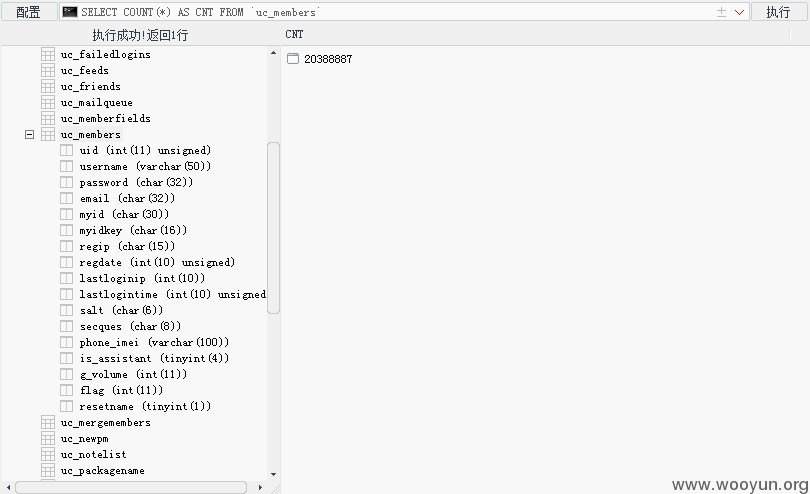Click the table icon next to uc_friends

(48, 86)
